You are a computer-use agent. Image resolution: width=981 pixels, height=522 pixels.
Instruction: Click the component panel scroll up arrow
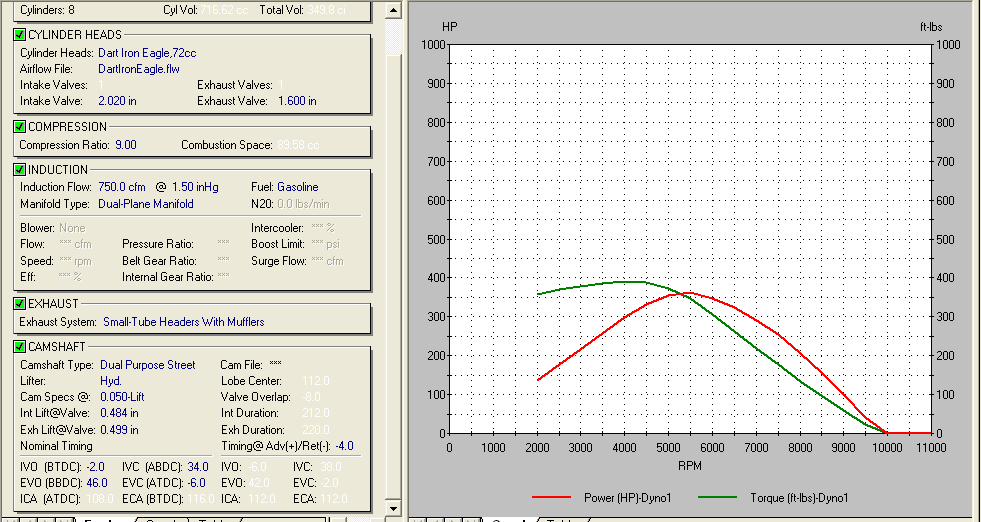pos(395,8)
